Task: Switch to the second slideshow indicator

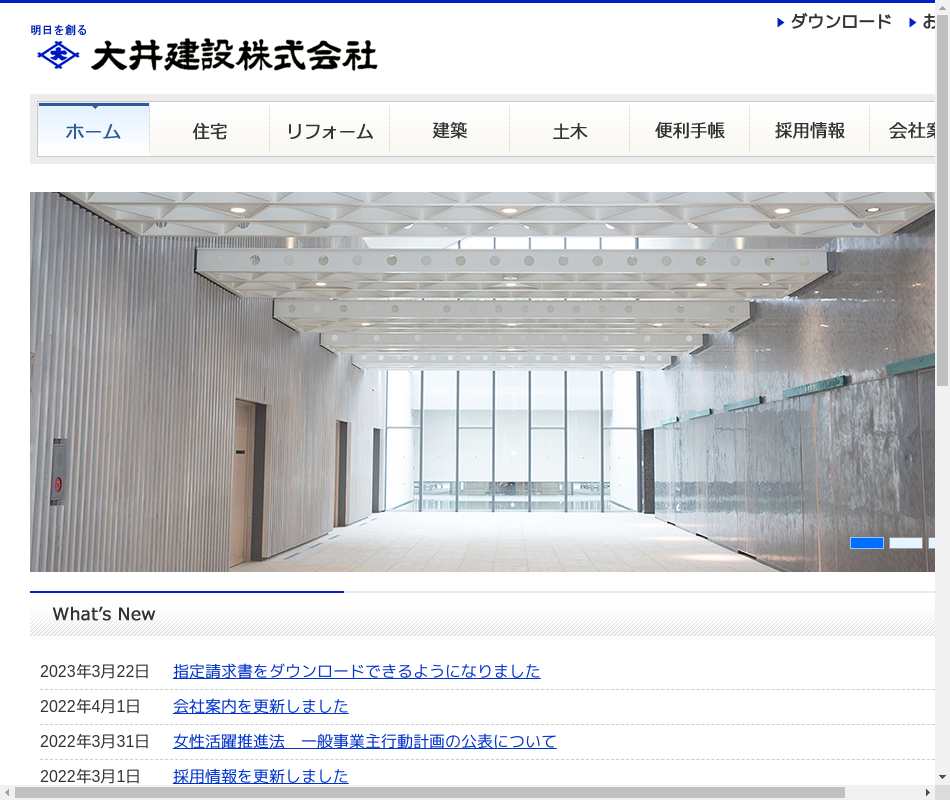Action: [x=906, y=543]
